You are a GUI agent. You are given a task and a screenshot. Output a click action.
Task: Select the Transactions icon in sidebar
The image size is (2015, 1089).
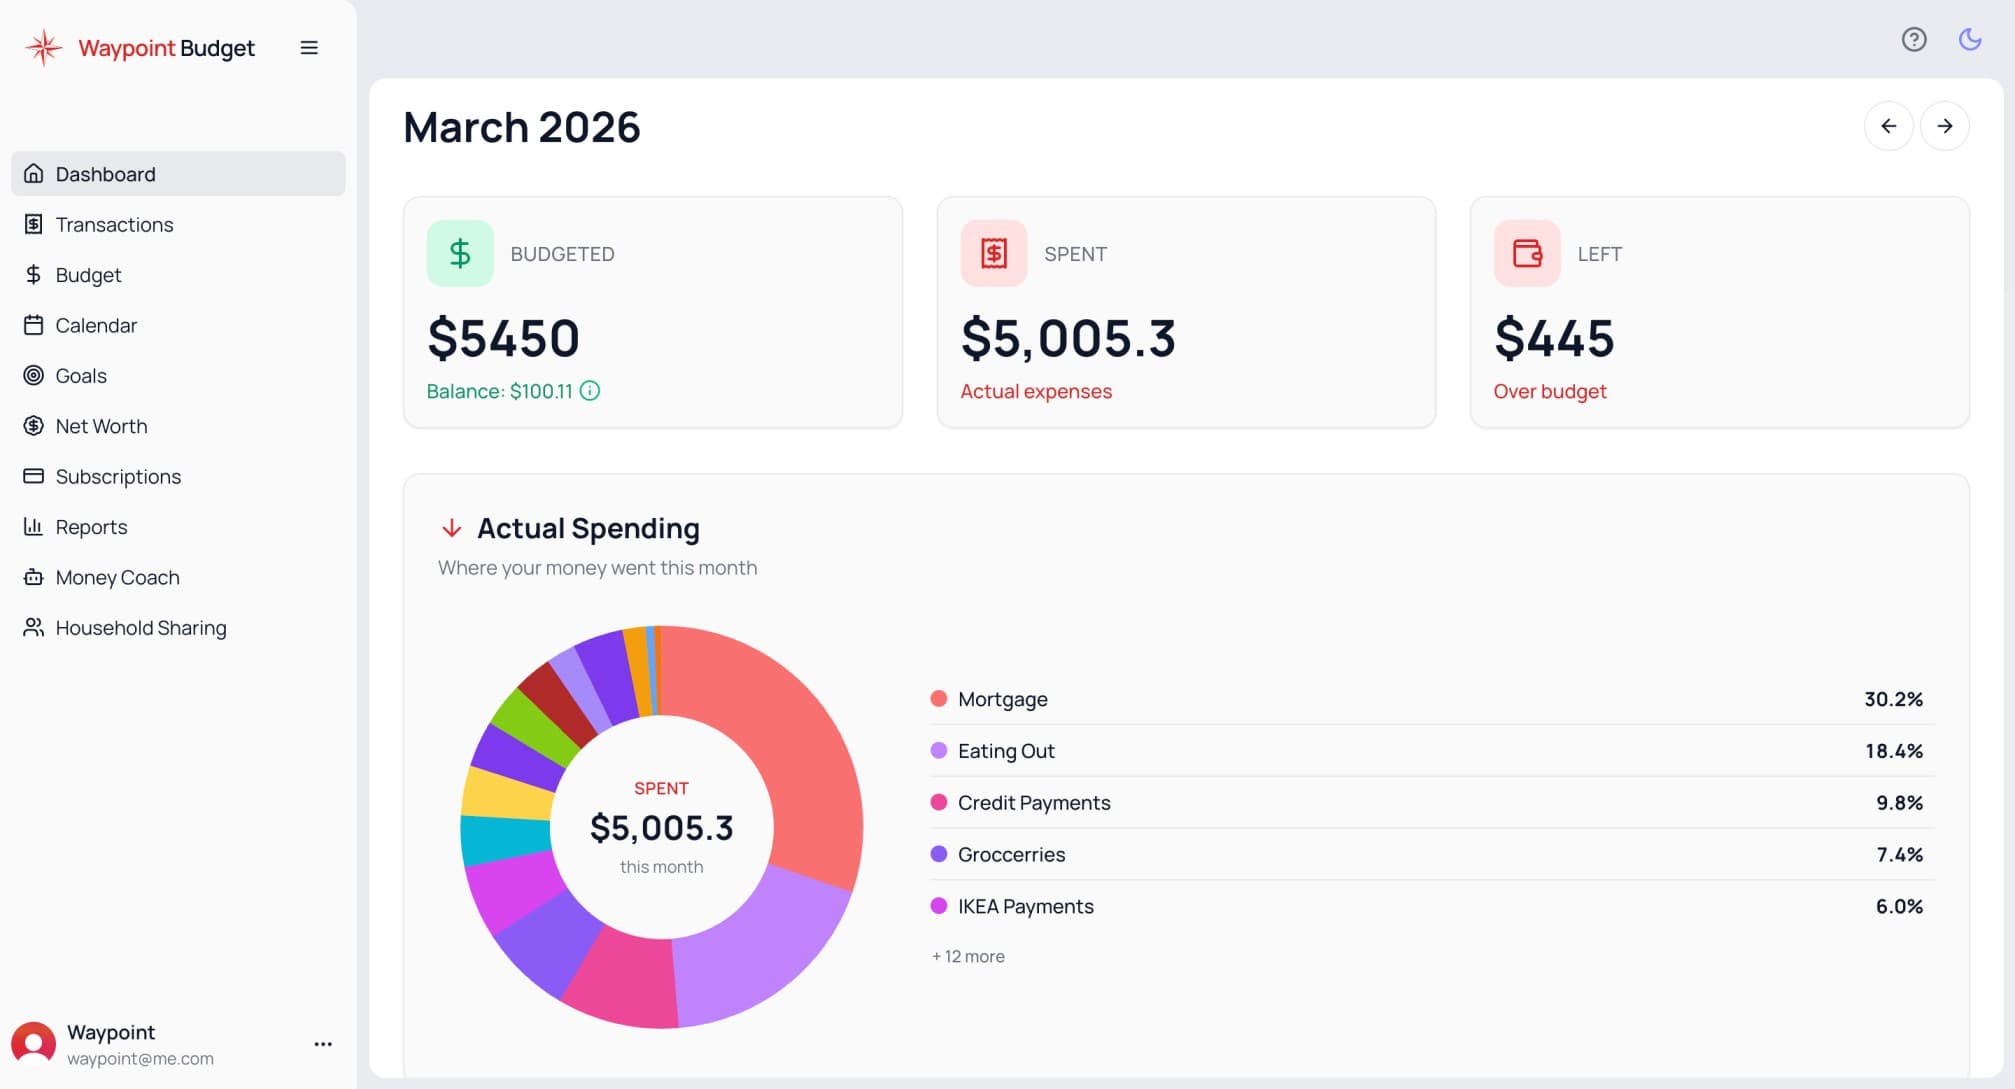click(33, 224)
